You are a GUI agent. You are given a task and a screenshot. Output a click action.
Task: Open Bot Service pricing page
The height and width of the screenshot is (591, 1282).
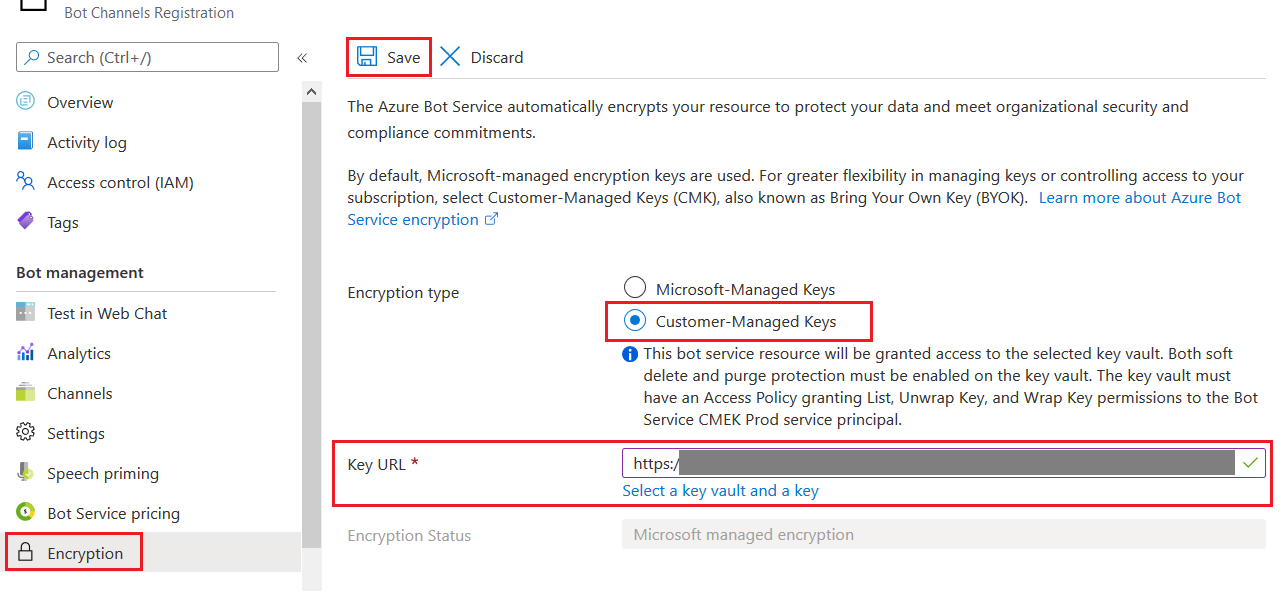click(113, 513)
